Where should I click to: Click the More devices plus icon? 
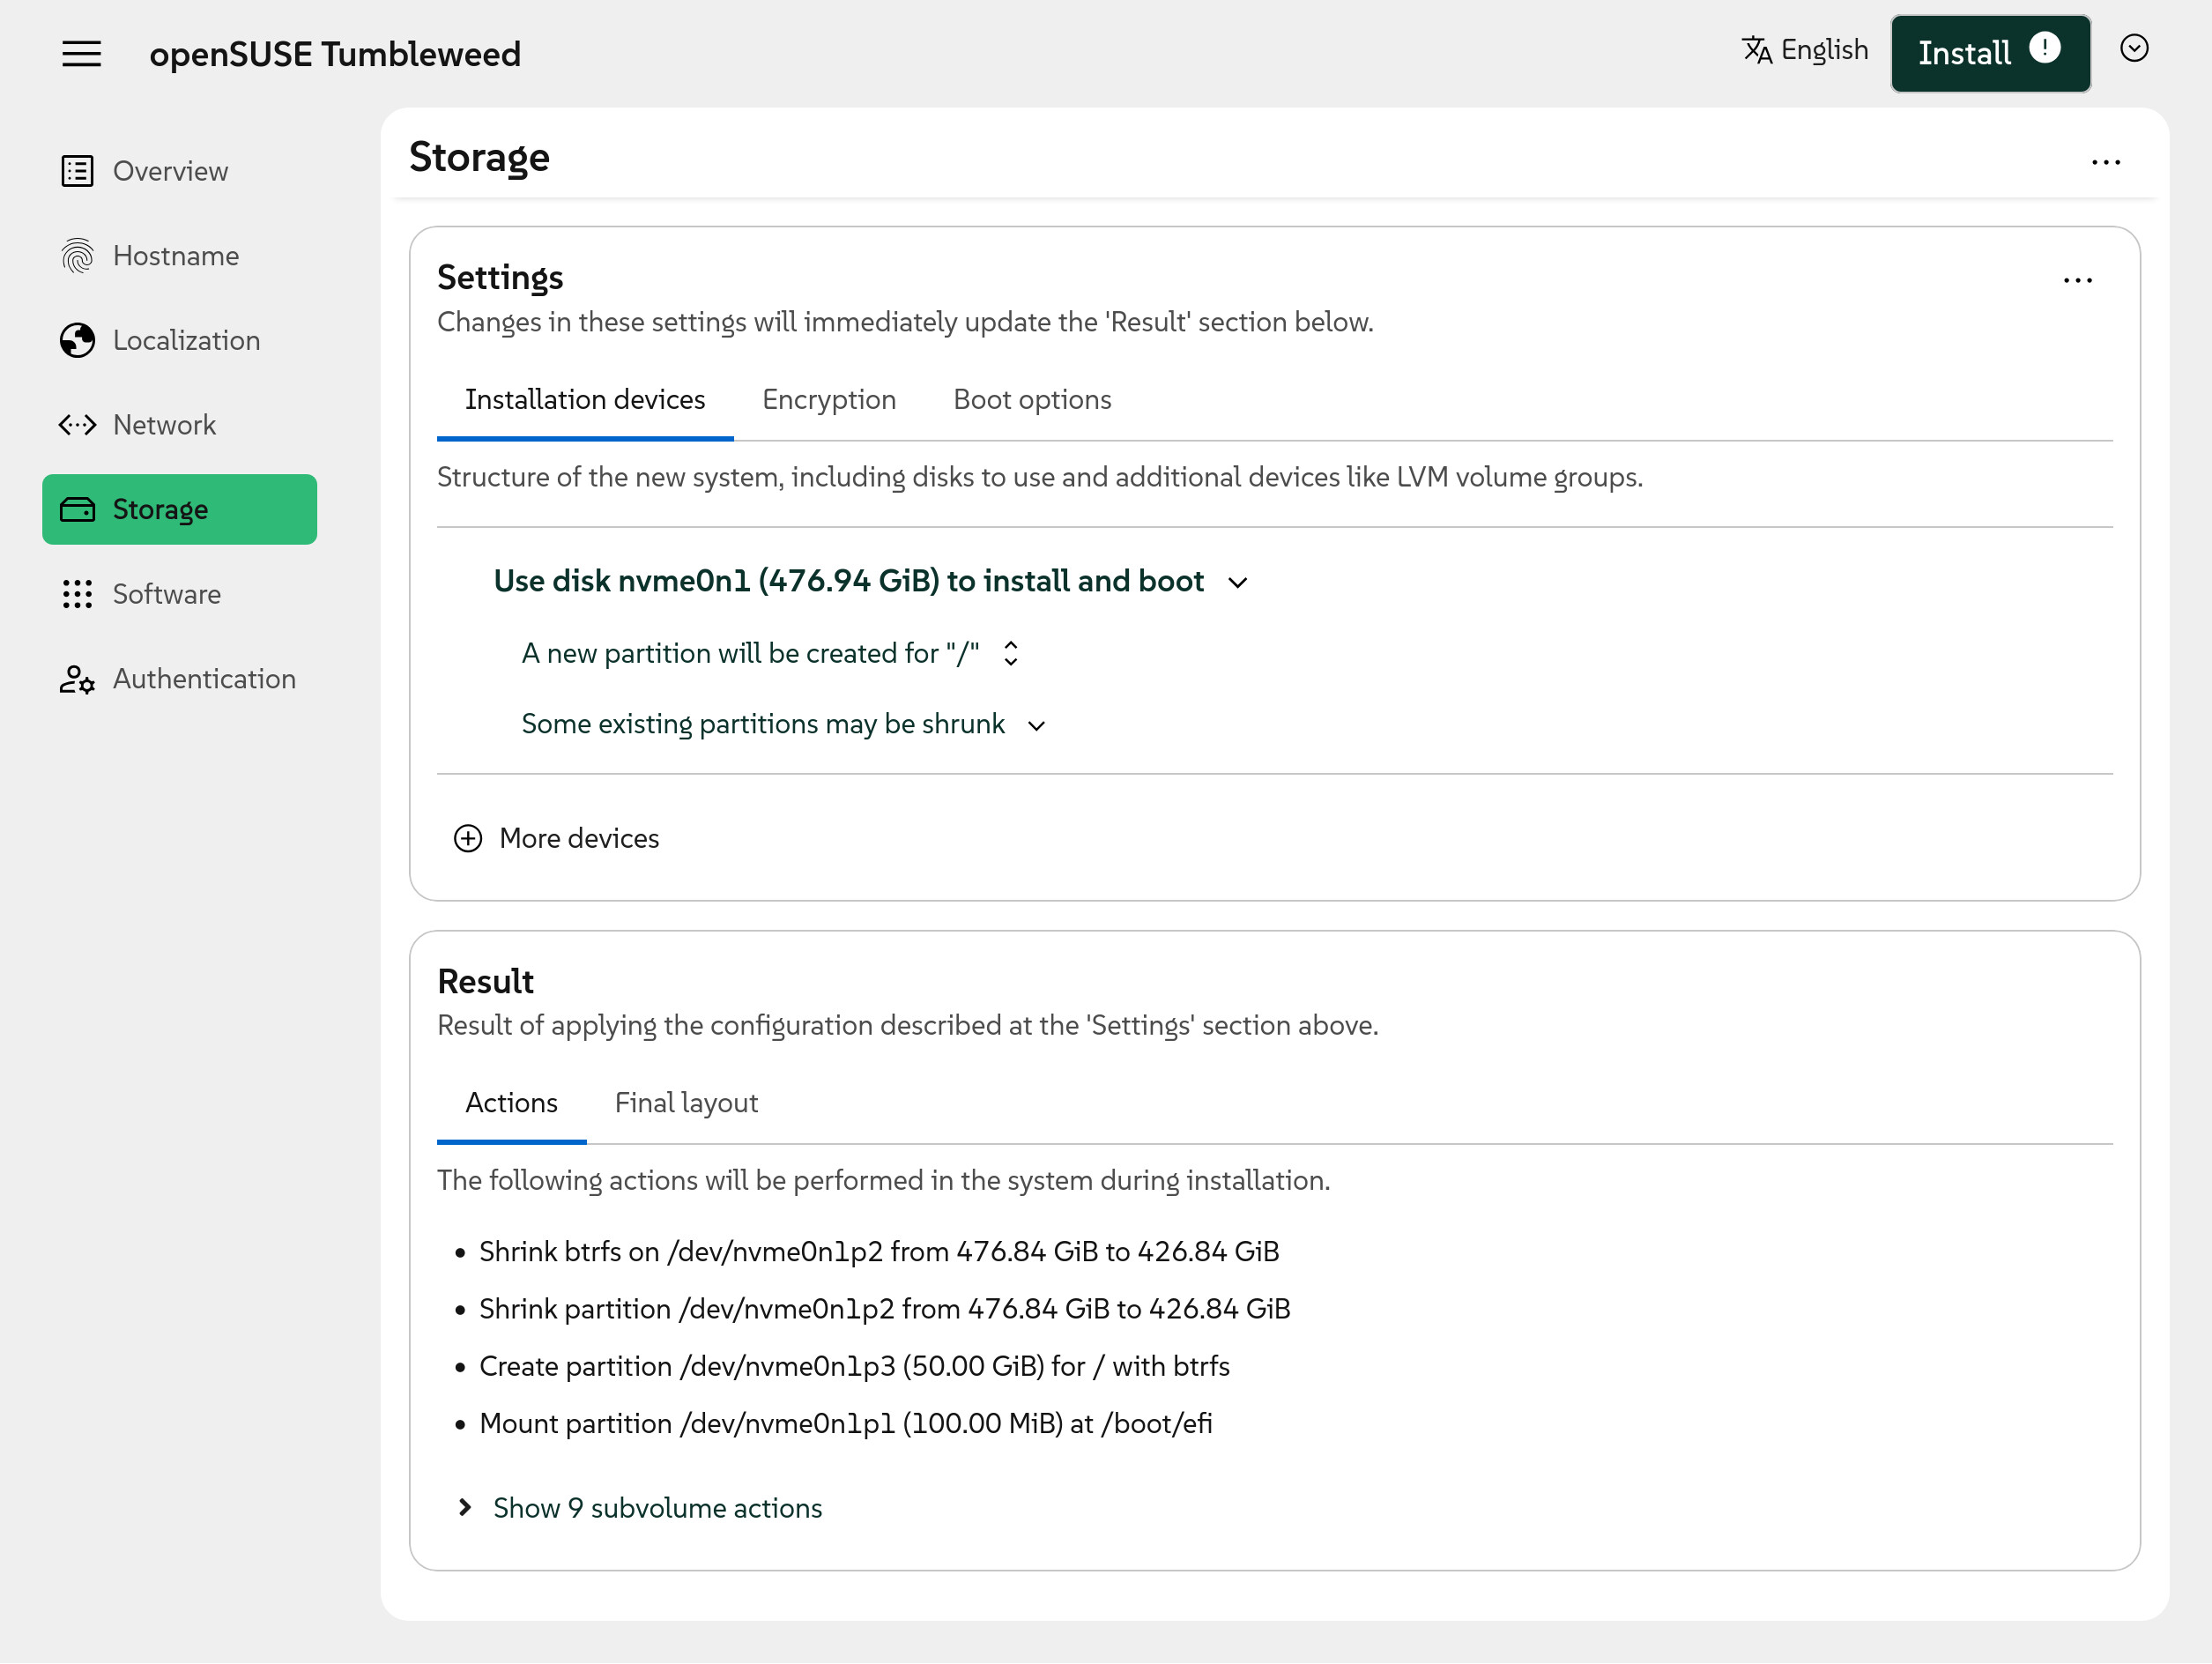[468, 838]
